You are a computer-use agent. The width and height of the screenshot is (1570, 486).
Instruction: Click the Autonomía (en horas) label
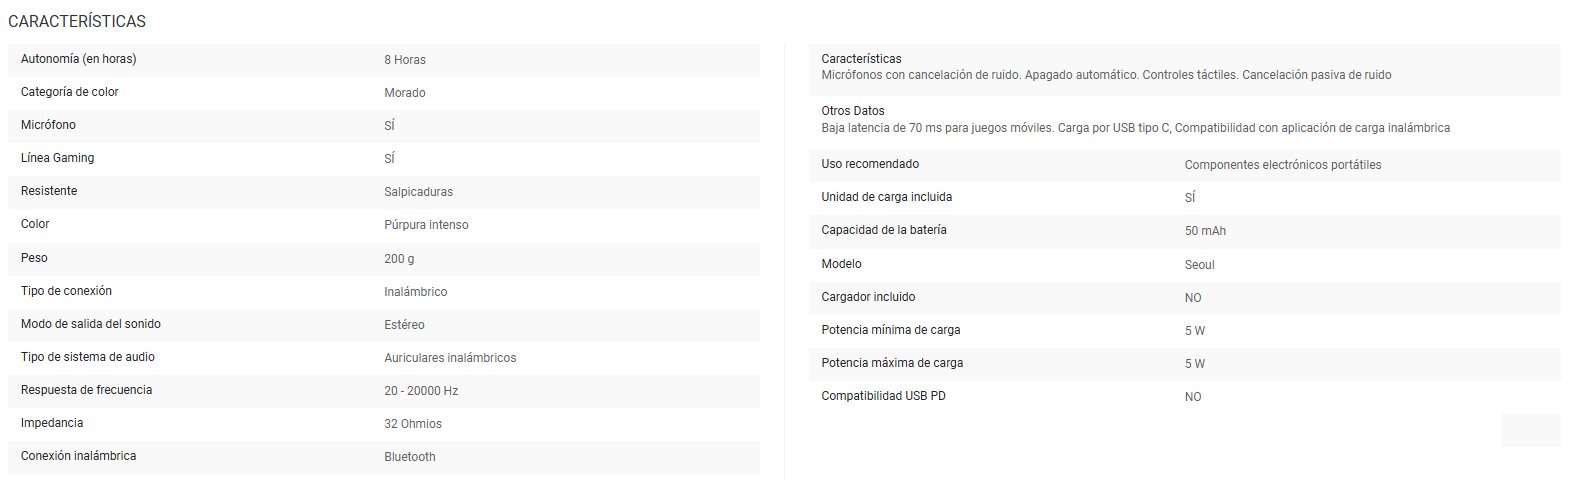[78, 59]
